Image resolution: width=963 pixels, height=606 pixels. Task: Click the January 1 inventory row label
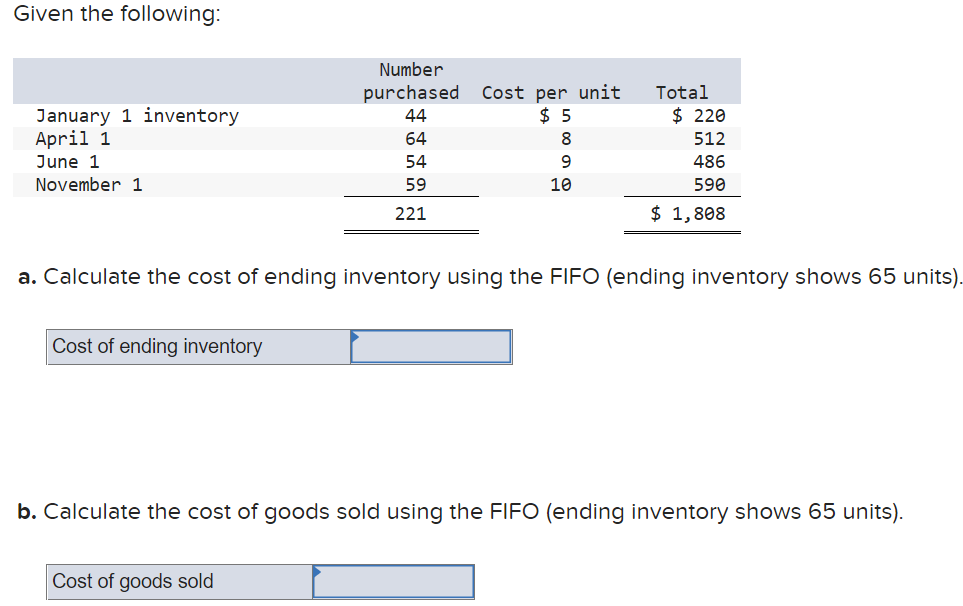click(x=138, y=115)
